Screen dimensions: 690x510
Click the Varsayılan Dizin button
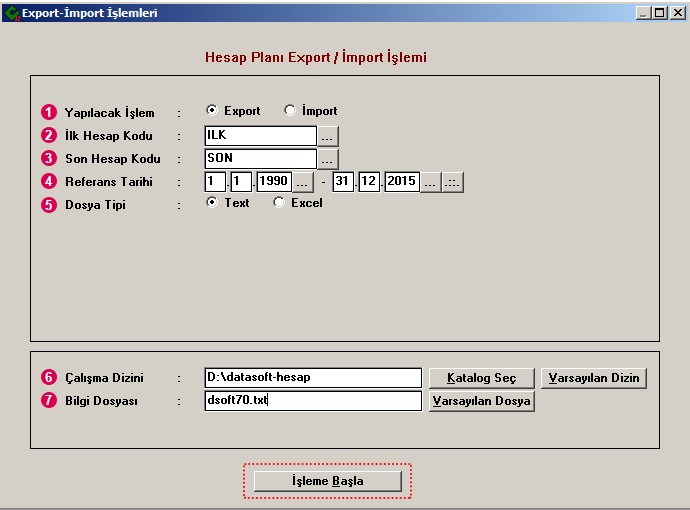594,378
